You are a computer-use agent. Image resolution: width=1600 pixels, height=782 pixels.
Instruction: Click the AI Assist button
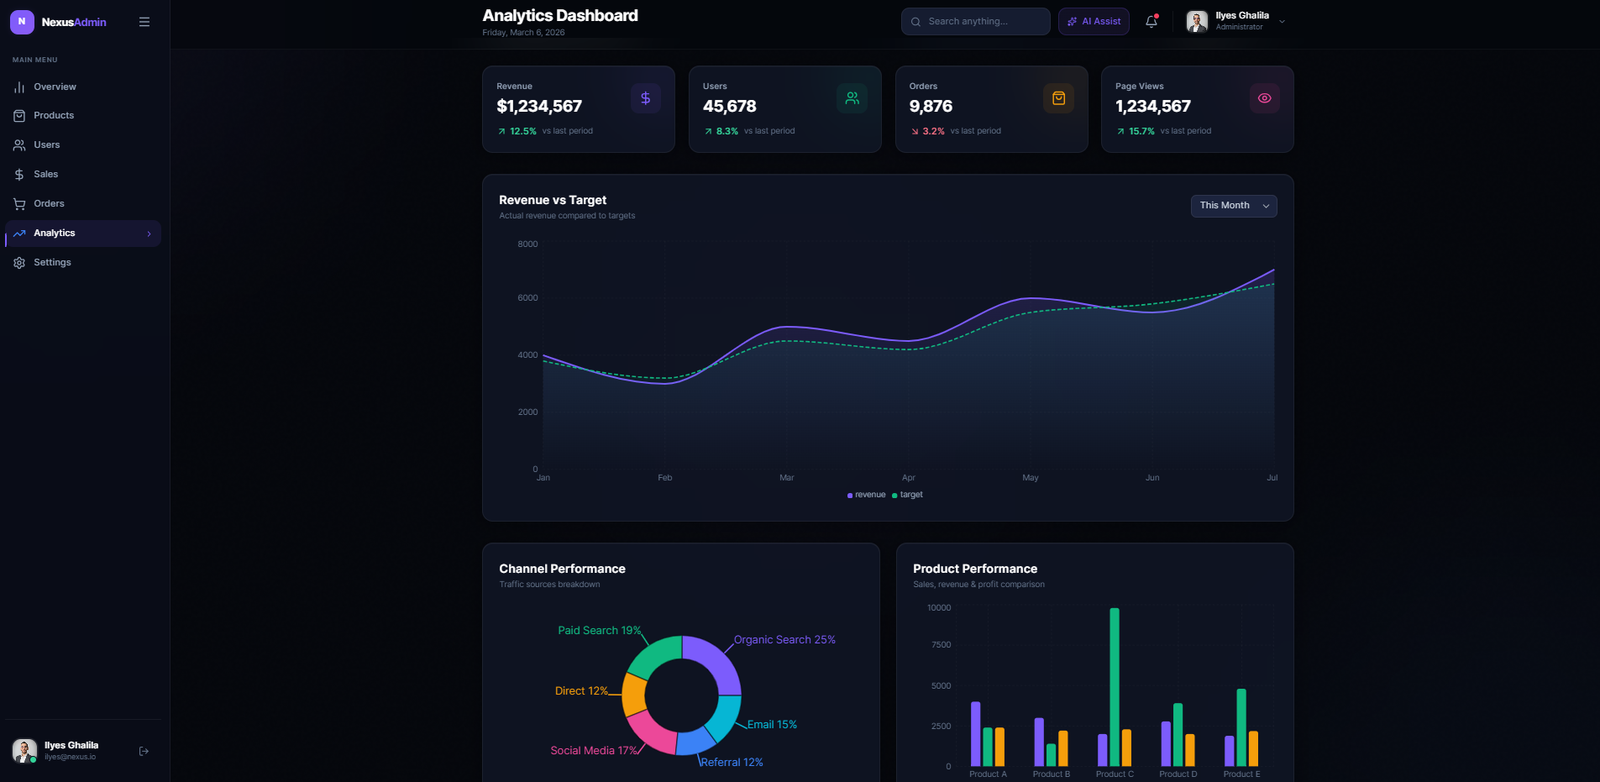click(x=1093, y=21)
